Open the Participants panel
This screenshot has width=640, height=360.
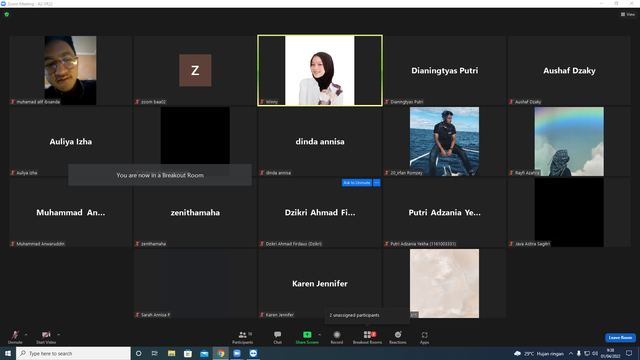tap(243, 337)
